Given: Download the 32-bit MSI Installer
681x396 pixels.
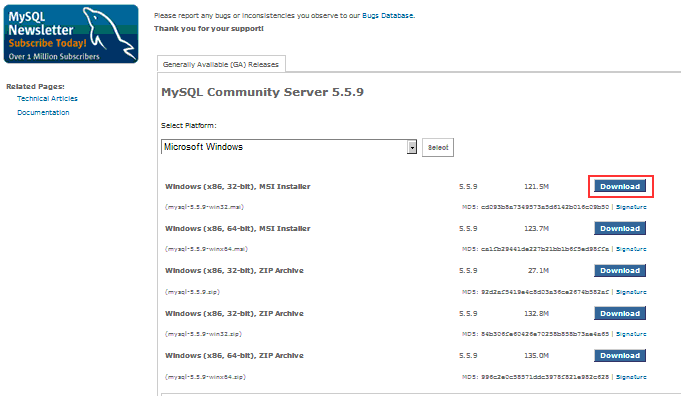Looking at the screenshot, I should click(620, 186).
